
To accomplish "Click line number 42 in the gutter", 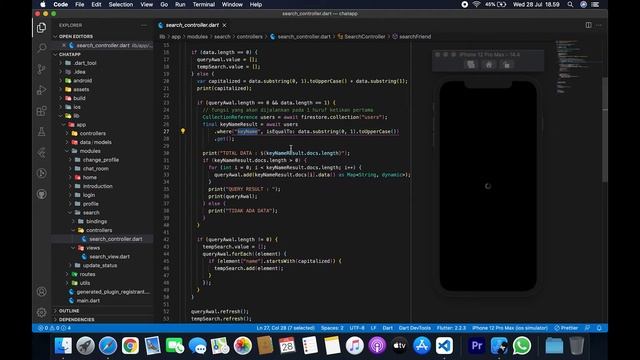I will pyautogui.click(x=166, y=240).
